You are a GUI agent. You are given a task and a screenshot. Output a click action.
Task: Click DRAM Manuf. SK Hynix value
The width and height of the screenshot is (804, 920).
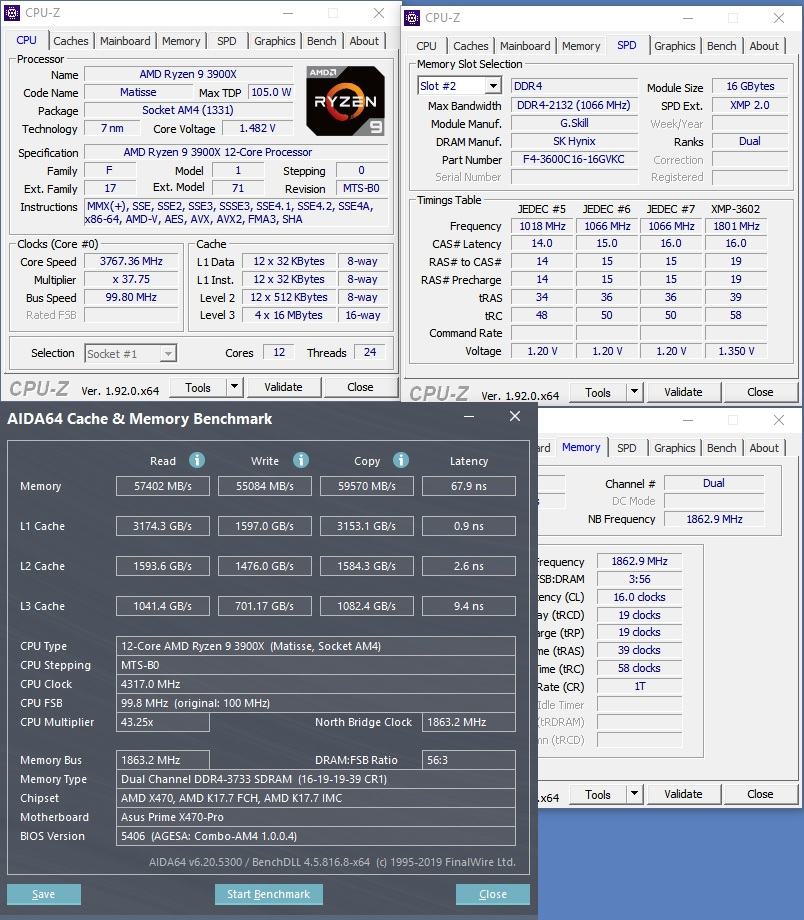coord(574,141)
